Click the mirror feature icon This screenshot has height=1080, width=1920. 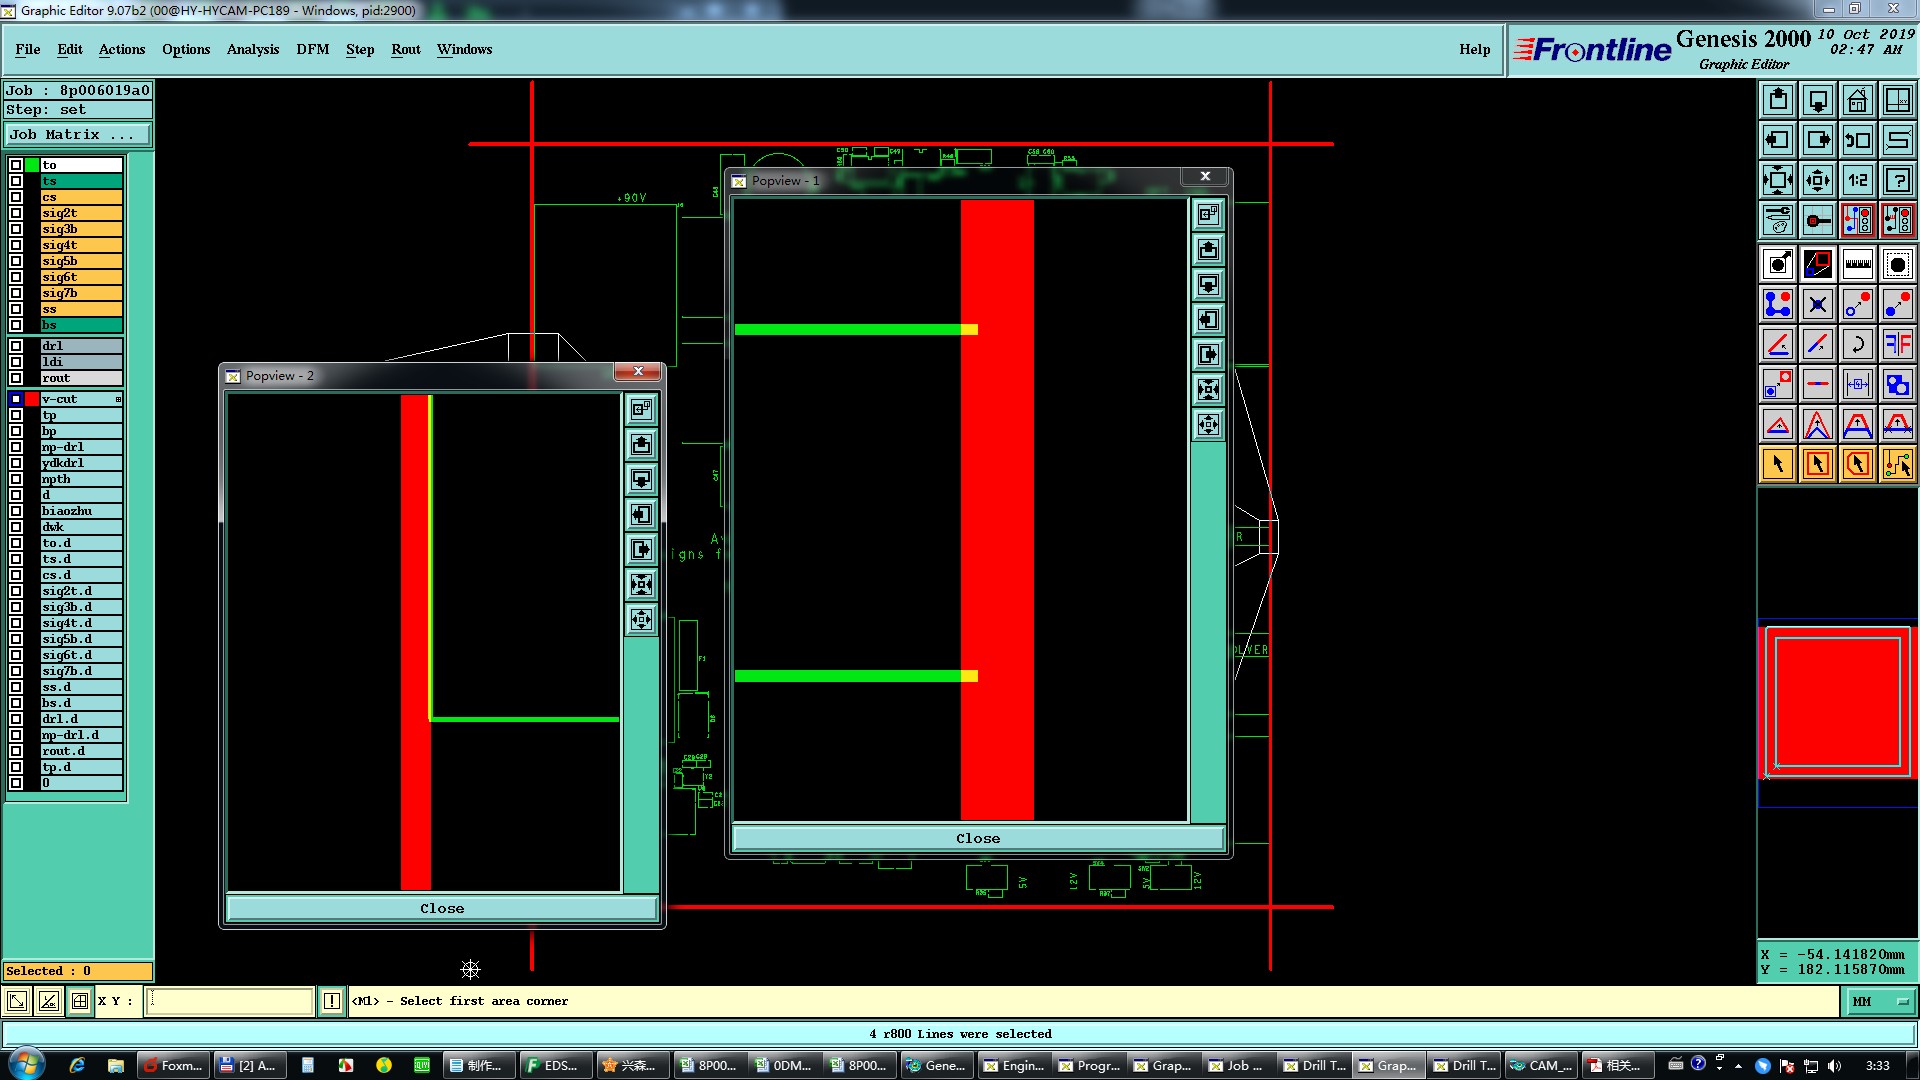click(1897, 344)
